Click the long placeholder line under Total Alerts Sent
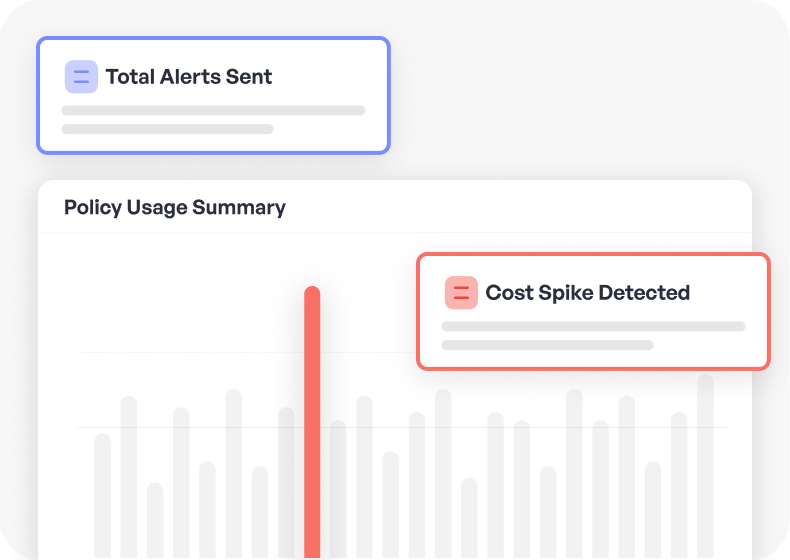790x560 pixels. pyautogui.click(x=213, y=110)
